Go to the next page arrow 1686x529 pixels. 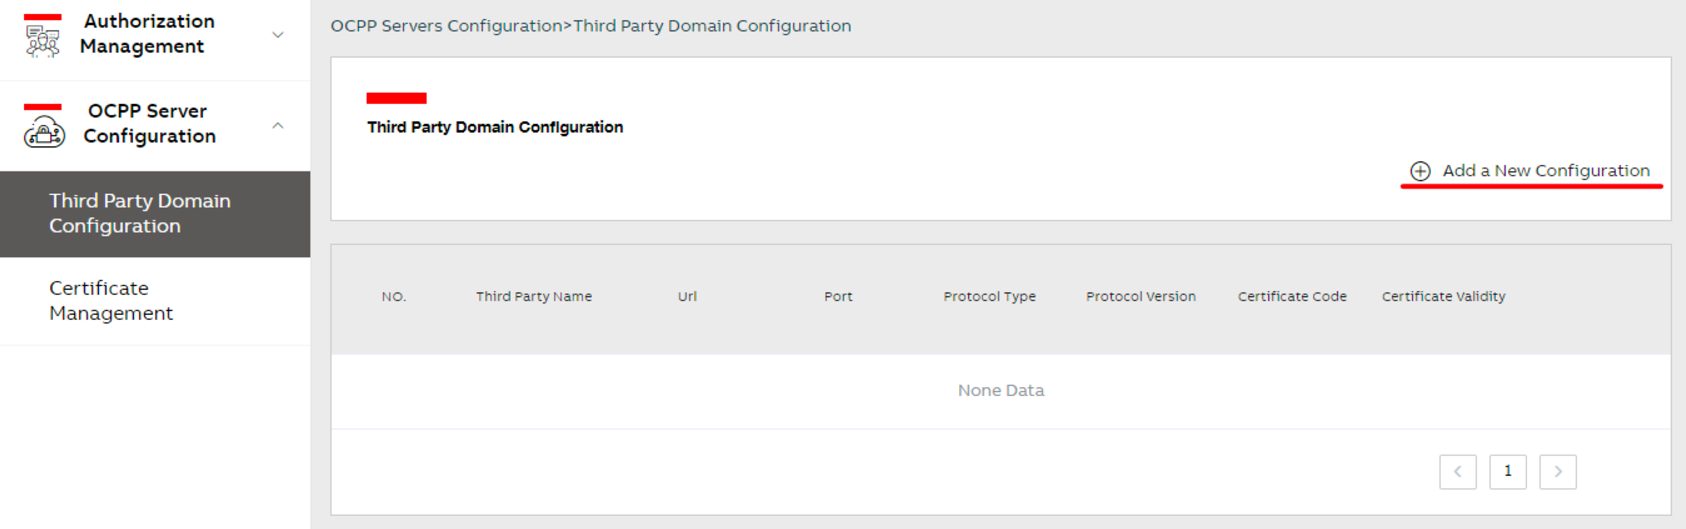tap(1558, 472)
